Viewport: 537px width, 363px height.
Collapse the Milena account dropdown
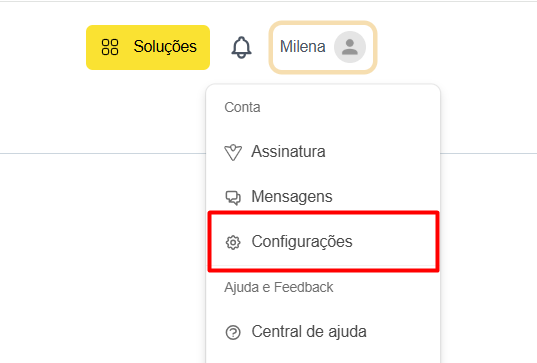click(x=323, y=47)
